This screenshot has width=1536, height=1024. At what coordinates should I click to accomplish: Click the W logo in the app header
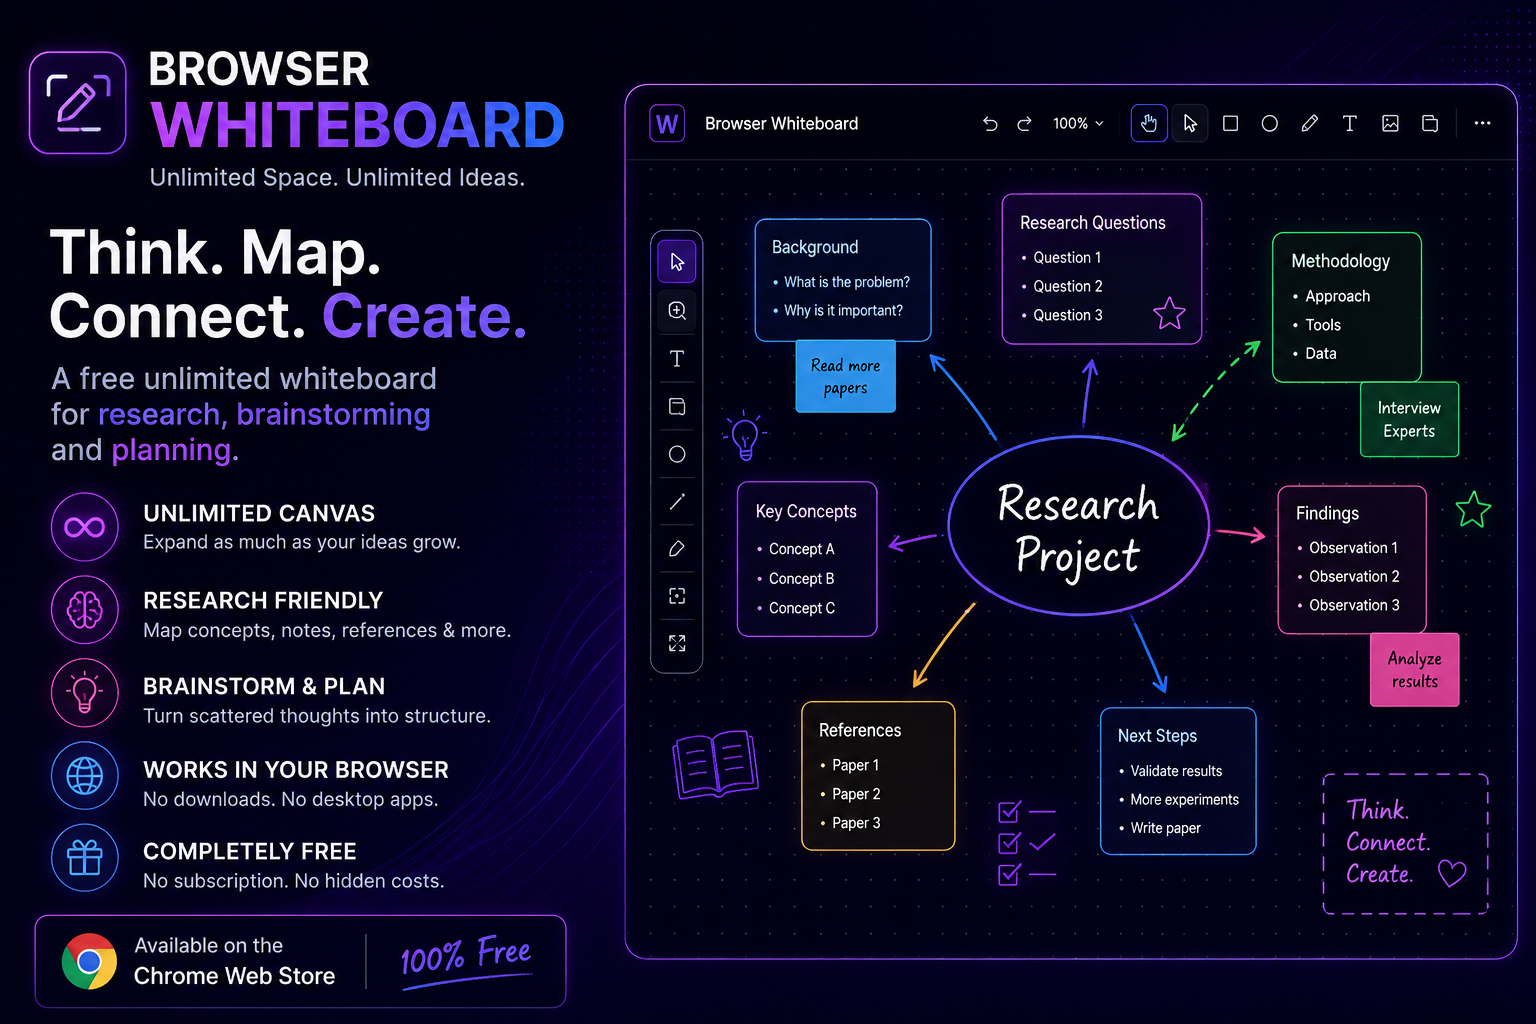pos(667,124)
